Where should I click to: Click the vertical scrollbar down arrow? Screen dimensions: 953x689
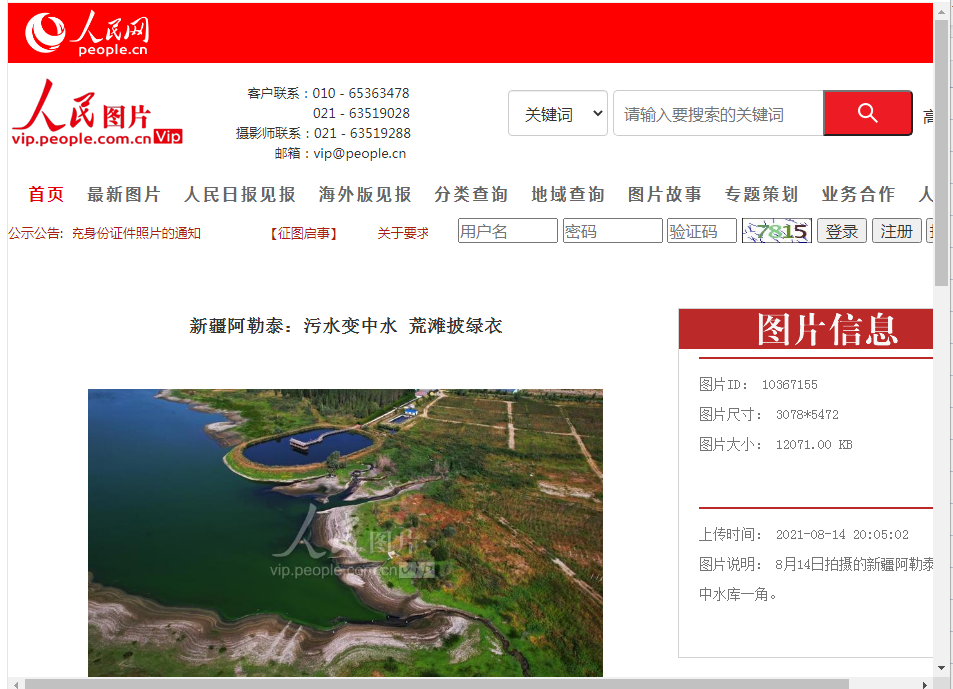point(942,667)
